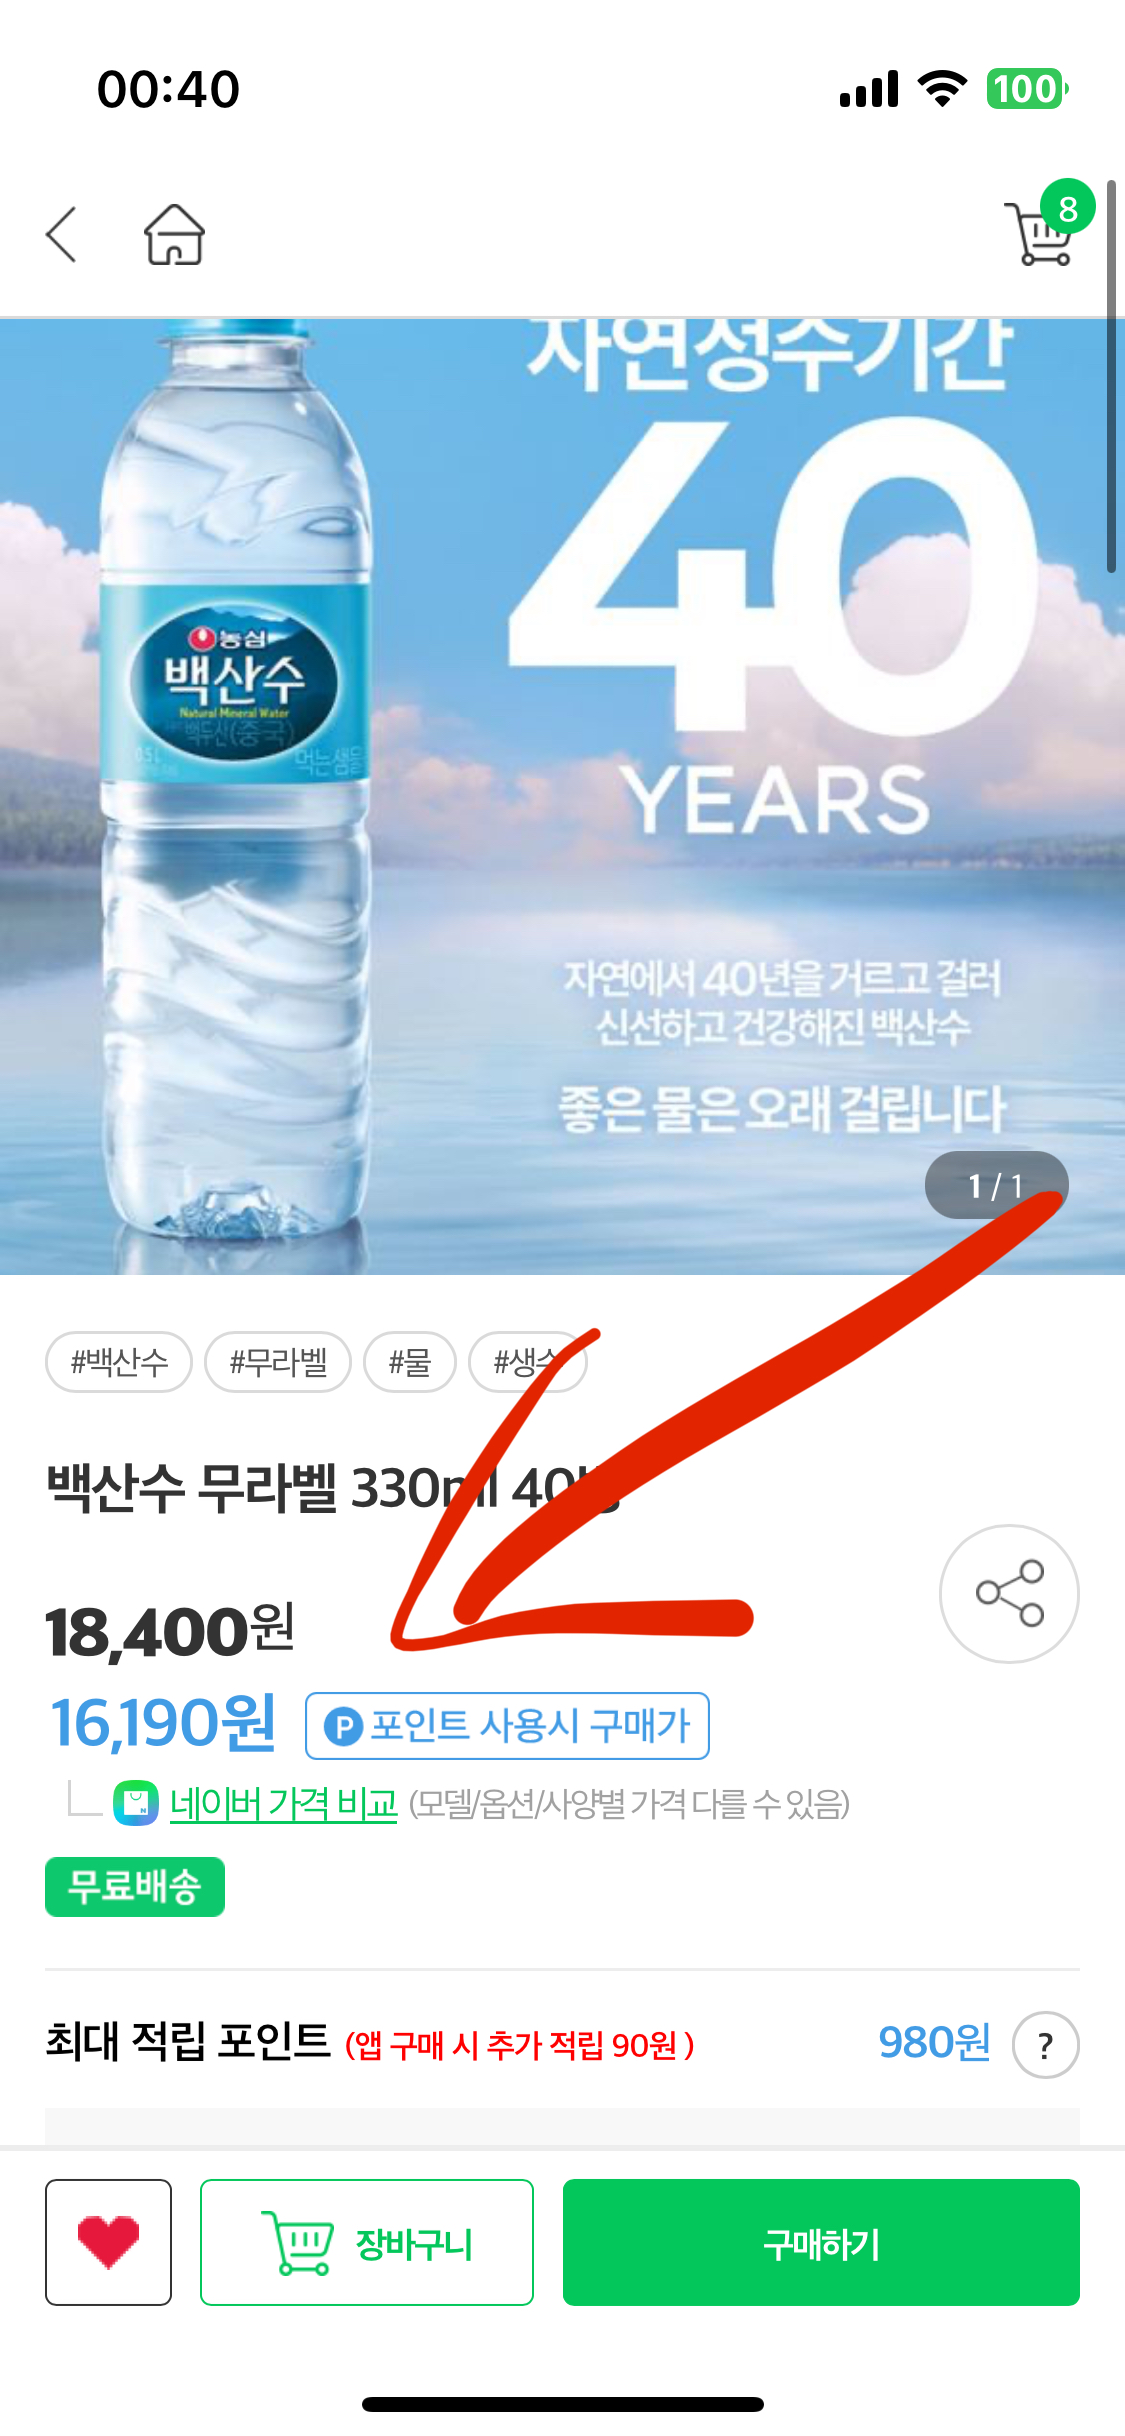Select the #백산수 hashtag
The width and height of the screenshot is (1125, 2436).
[119, 1361]
